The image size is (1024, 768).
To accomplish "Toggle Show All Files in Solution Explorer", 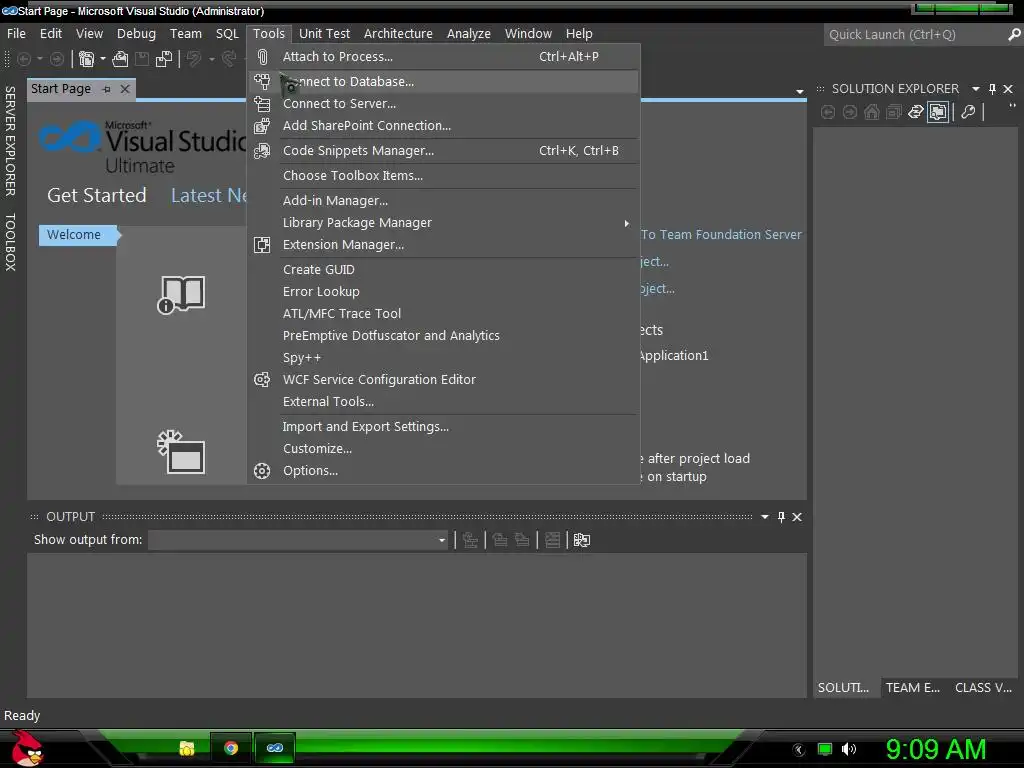I will pos(938,112).
